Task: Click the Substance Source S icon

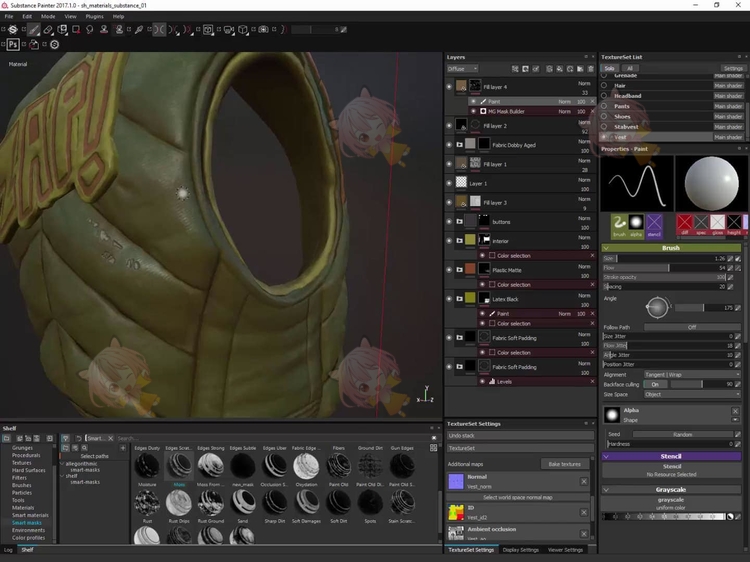Action: (55, 44)
